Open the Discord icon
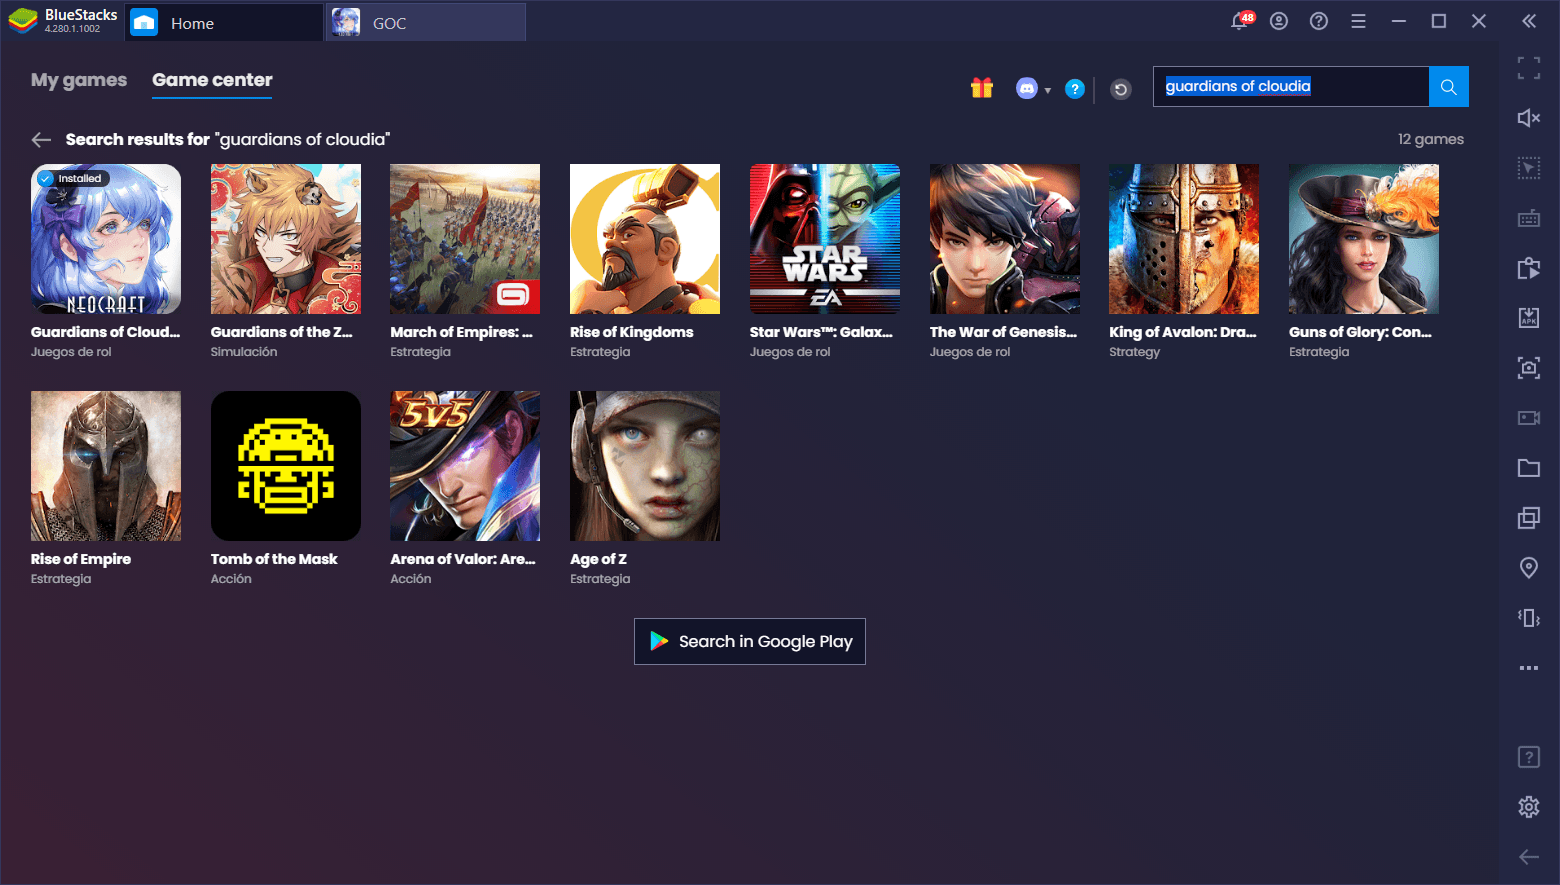1560x885 pixels. pyautogui.click(x=1026, y=89)
